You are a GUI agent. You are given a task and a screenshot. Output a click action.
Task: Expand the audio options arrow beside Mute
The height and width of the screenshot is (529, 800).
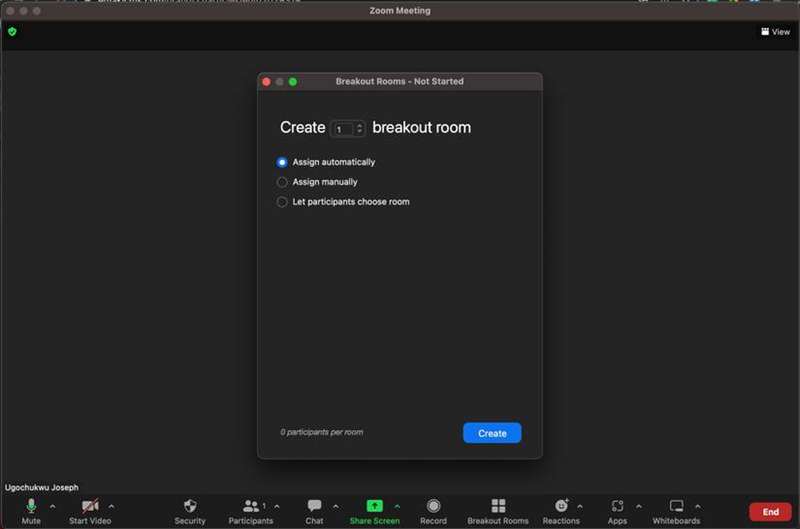pos(52,506)
